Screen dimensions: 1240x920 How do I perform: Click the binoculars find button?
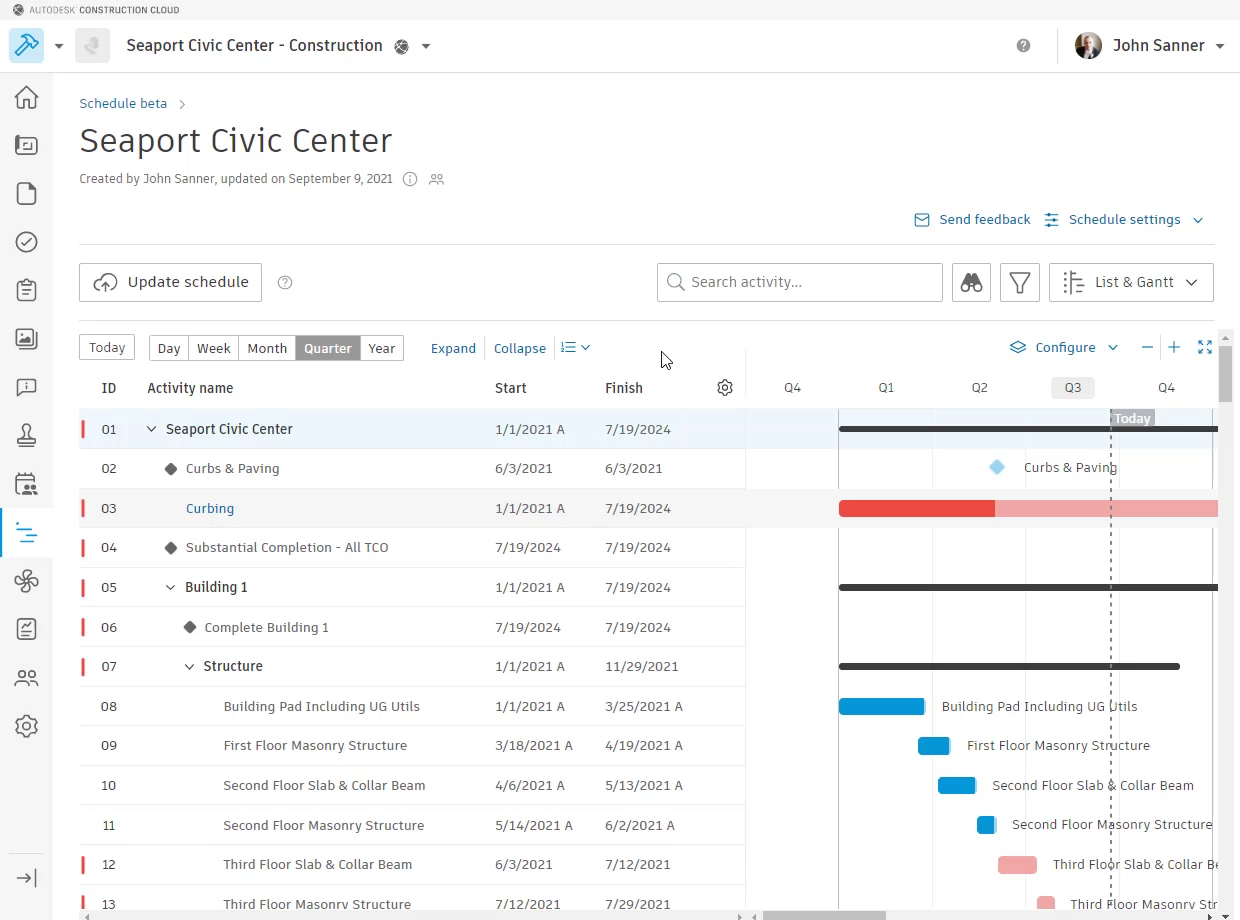click(x=971, y=283)
